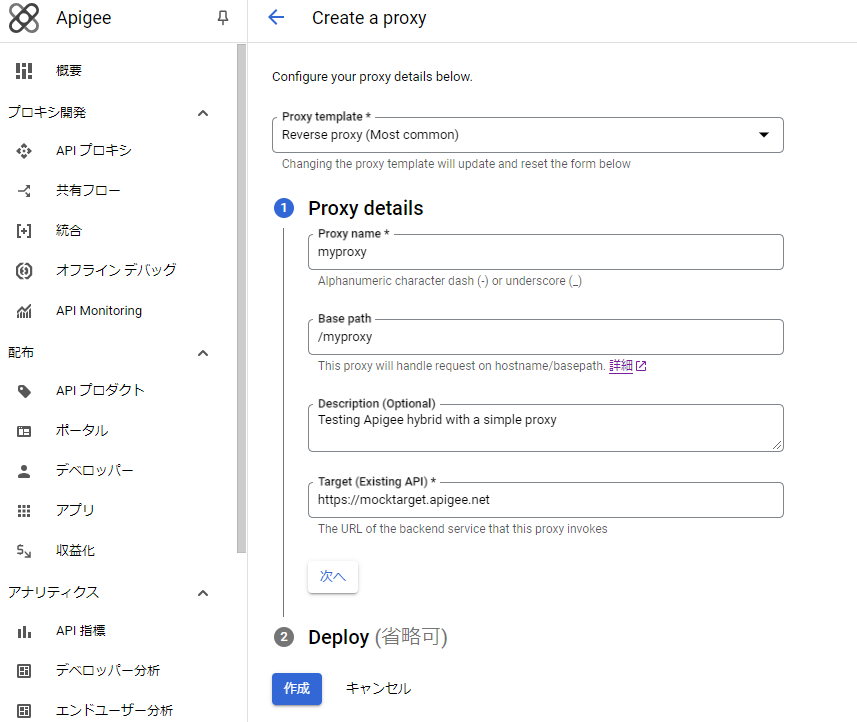Open 共有フロー shared flows icon
Image resolution: width=857 pixels, height=722 pixels.
point(24,191)
